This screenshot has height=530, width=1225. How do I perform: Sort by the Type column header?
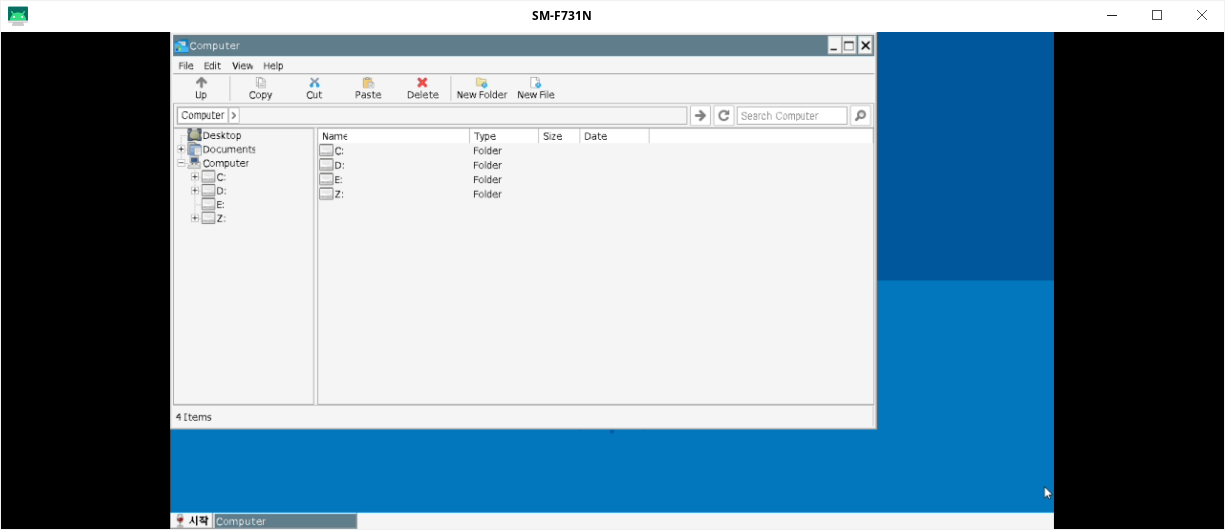click(x=504, y=136)
